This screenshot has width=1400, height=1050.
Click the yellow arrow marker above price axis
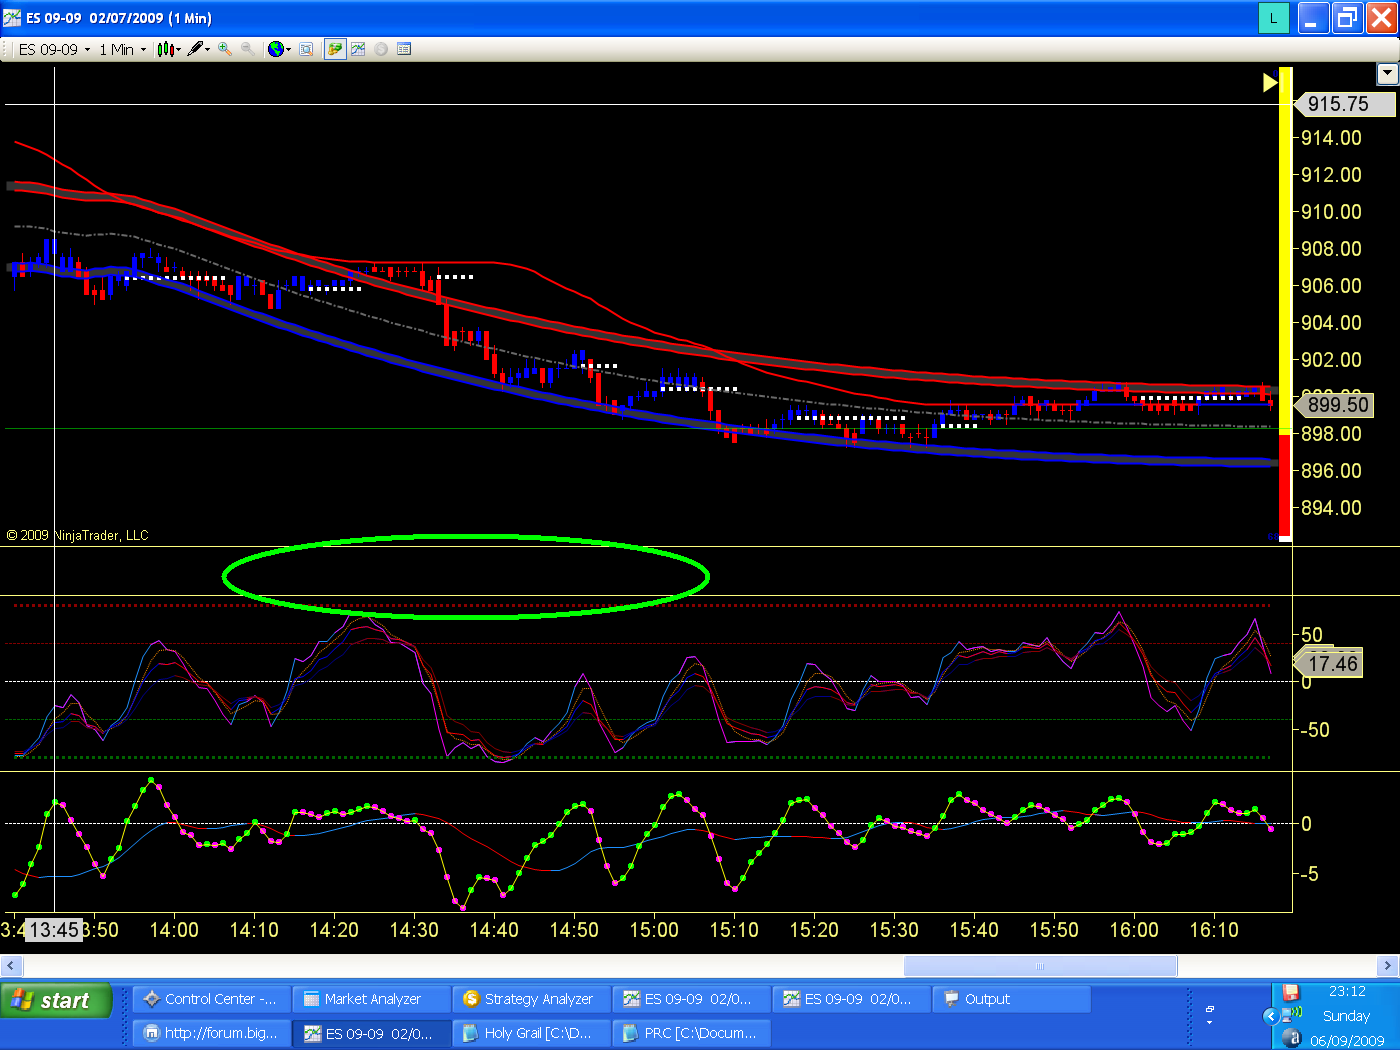pos(1270,82)
